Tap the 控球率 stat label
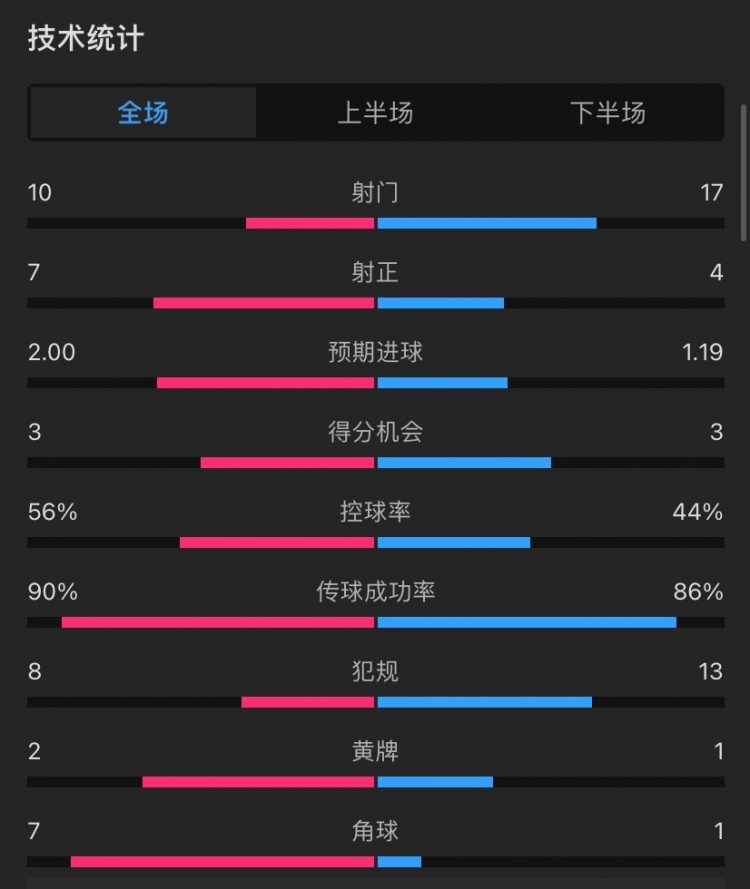750x889 pixels. pyautogui.click(x=375, y=512)
